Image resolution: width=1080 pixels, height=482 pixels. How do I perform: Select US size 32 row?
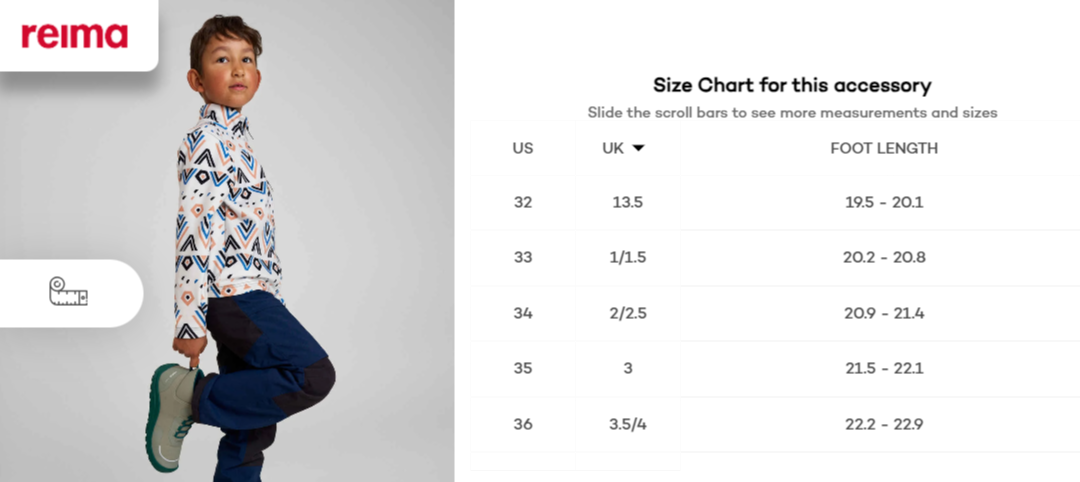[775, 202]
